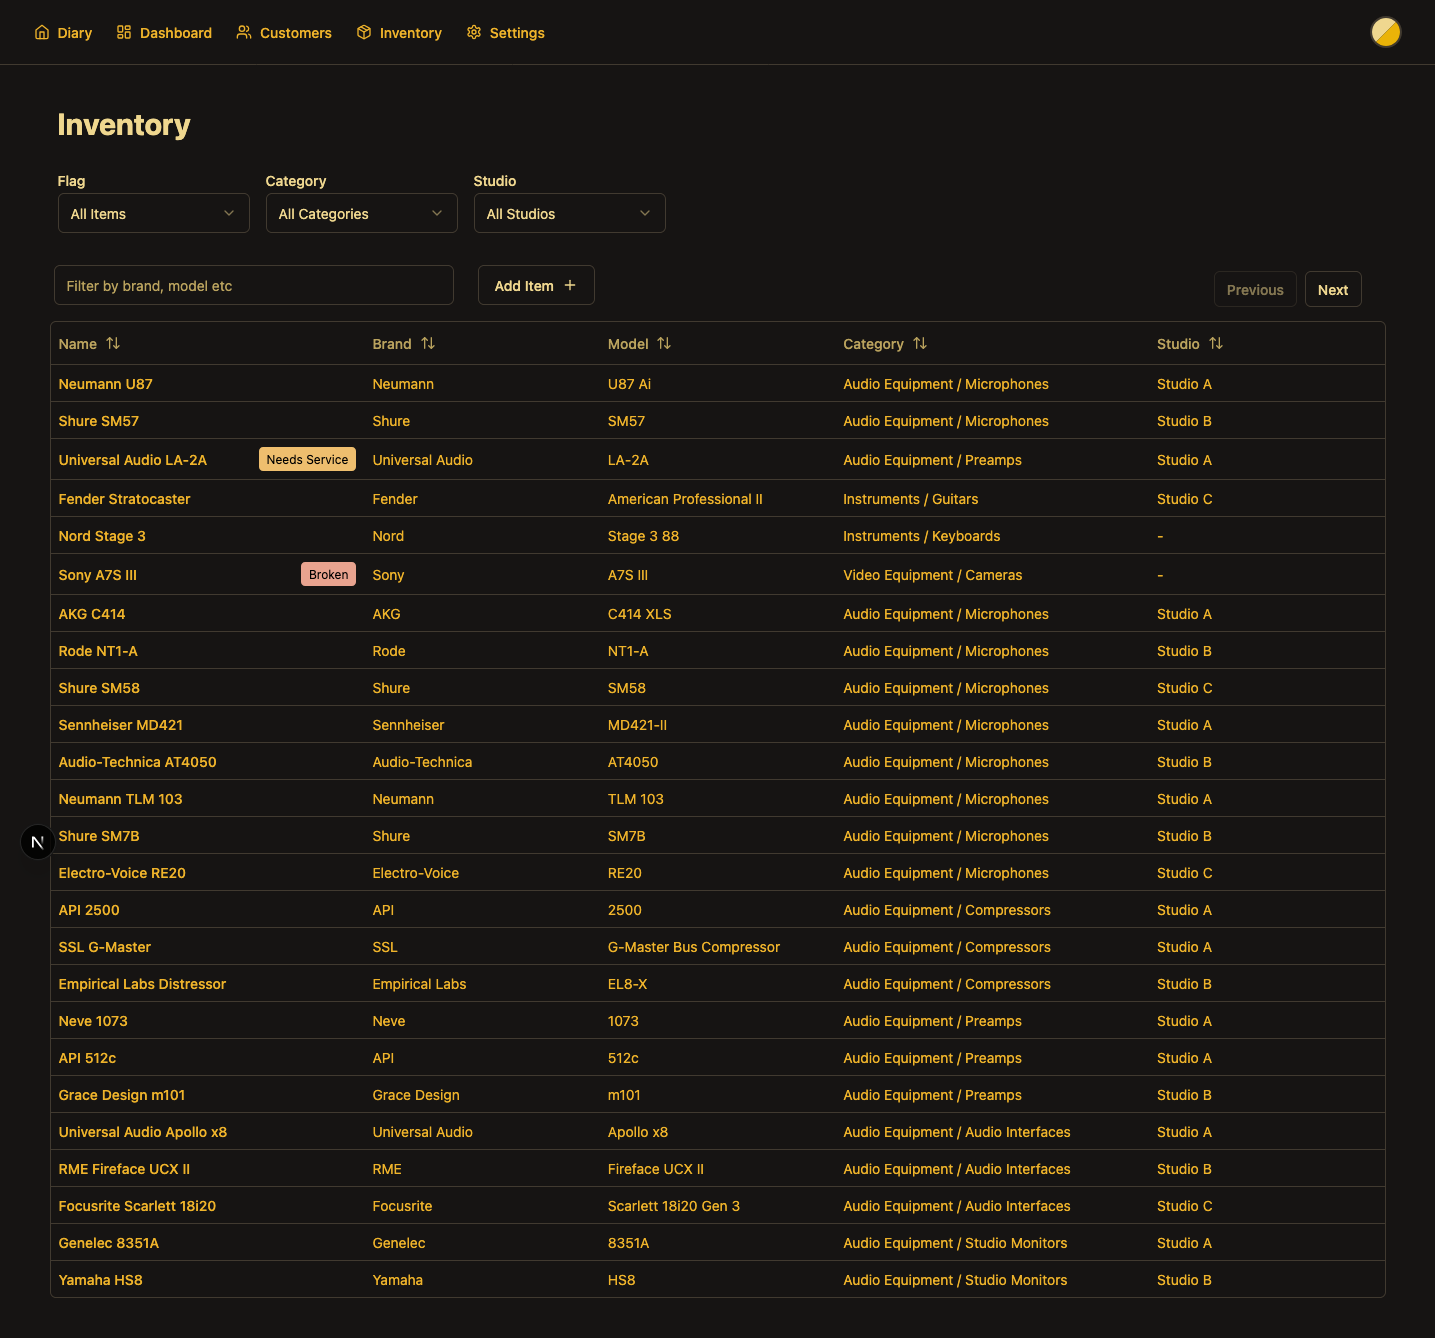This screenshot has width=1435, height=1338.
Task: Click the Studio column sort icon
Action: (x=1216, y=343)
